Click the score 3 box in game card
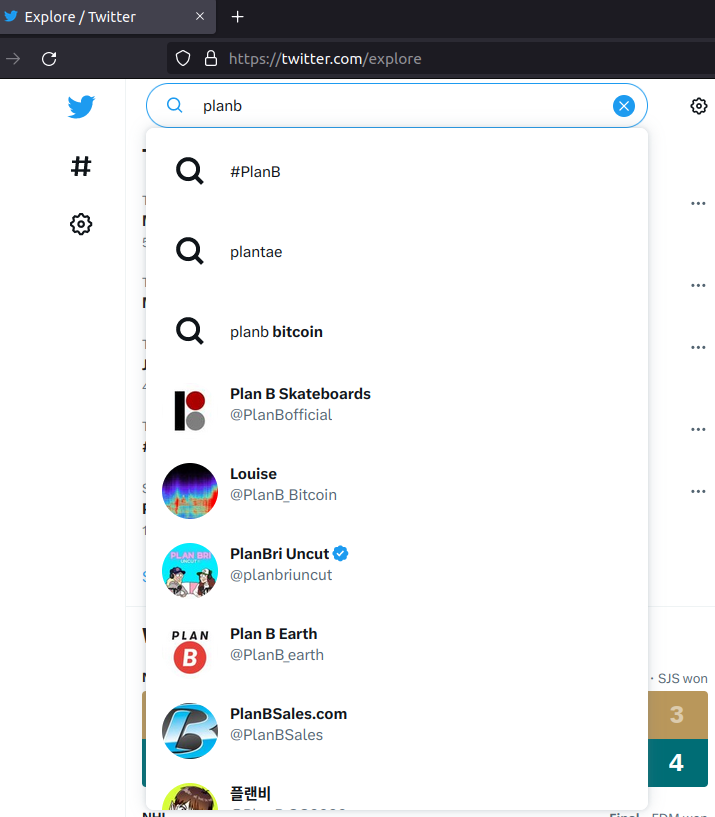 tap(677, 715)
